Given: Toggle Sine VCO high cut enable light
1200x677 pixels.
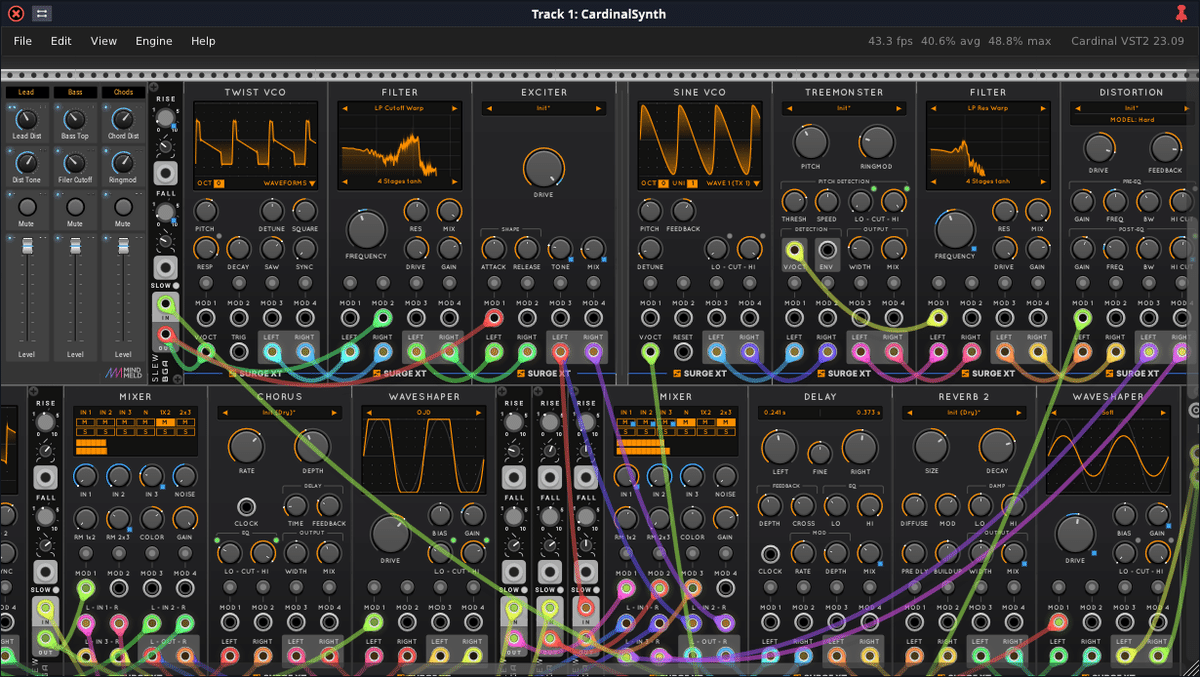Looking at the screenshot, I should click(763, 238).
